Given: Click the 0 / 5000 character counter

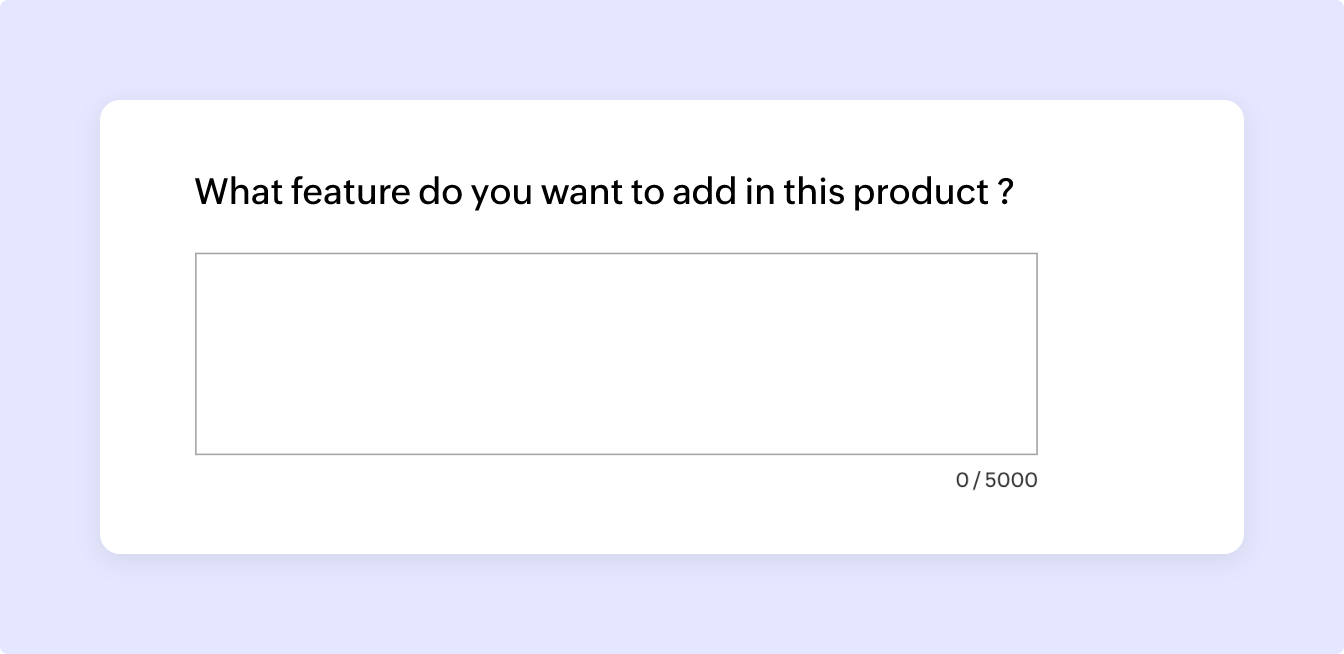Looking at the screenshot, I should click(x=996, y=480).
